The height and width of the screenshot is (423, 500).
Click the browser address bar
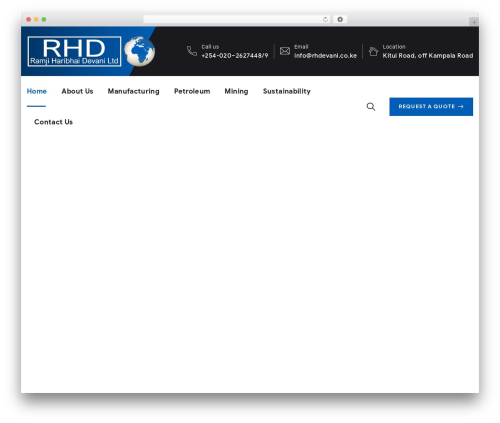point(237,20)
